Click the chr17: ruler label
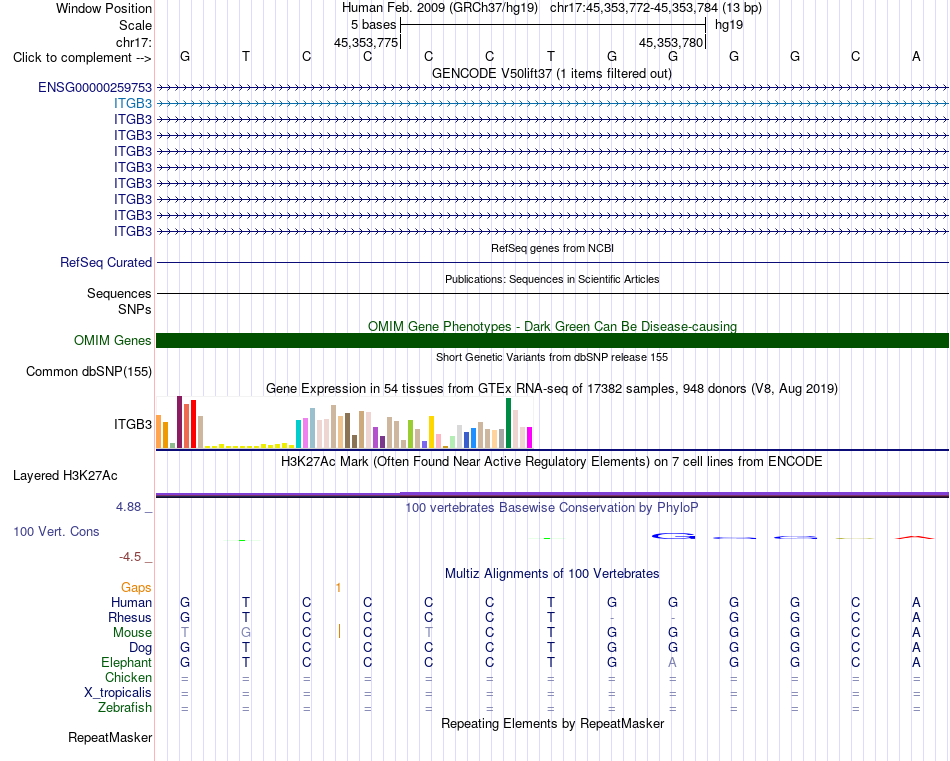Viewport: 950px width, 761px height. click(133, 42)
